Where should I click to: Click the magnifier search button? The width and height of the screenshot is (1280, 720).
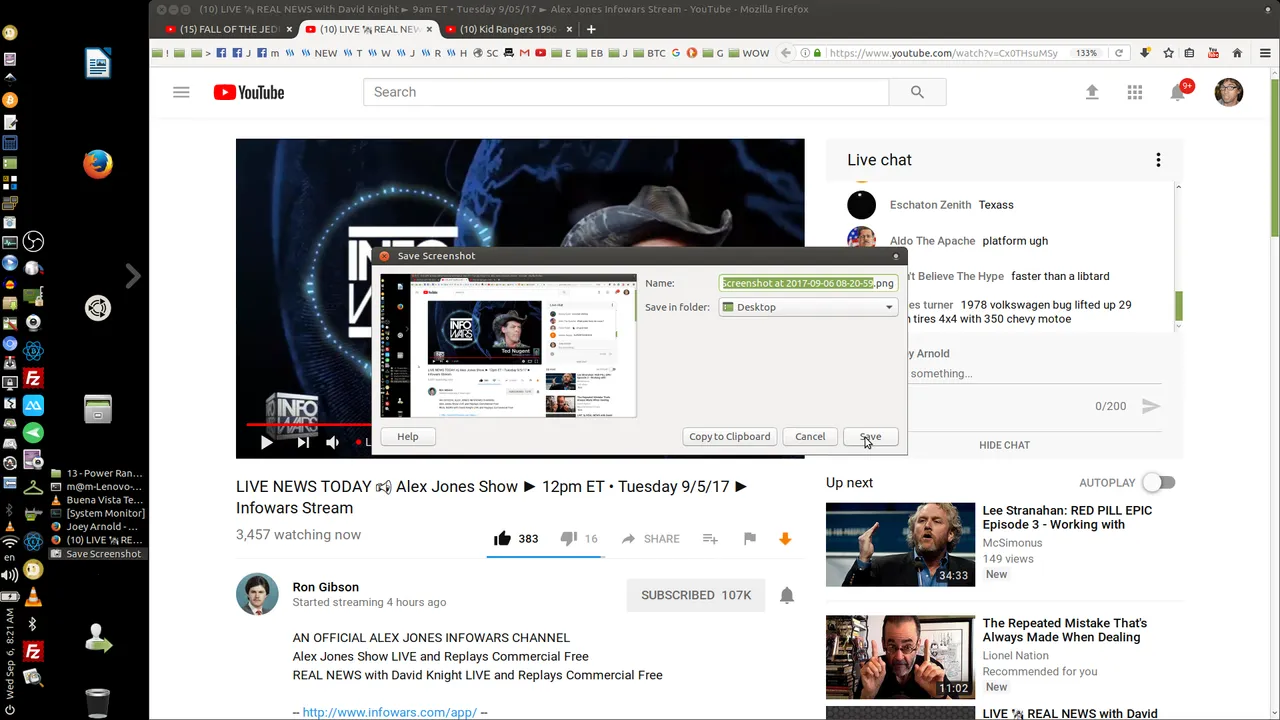coord(917,92)
